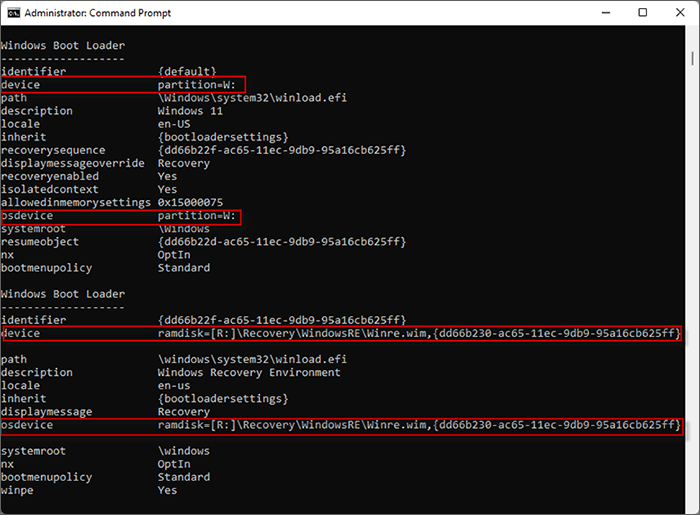Click the displaymessage 'Recovery' value
The height and width of the screenshot is (515, 700).
point(184,411)
